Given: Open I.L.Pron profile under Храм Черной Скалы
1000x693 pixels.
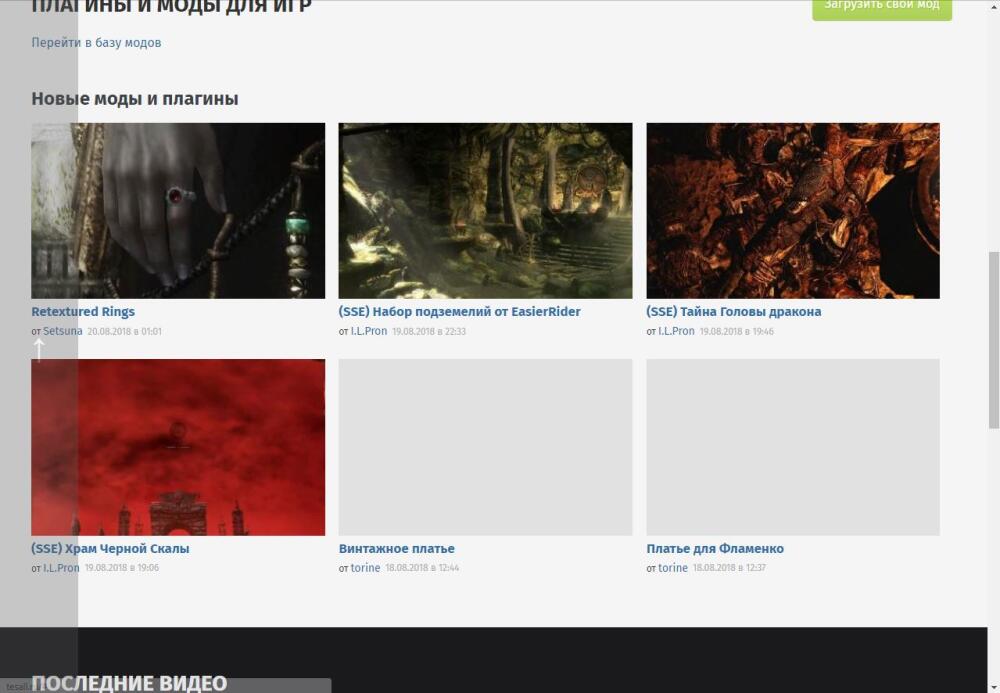Looking at the screenshot, I should pyautogui.click(x=61, y=567).
